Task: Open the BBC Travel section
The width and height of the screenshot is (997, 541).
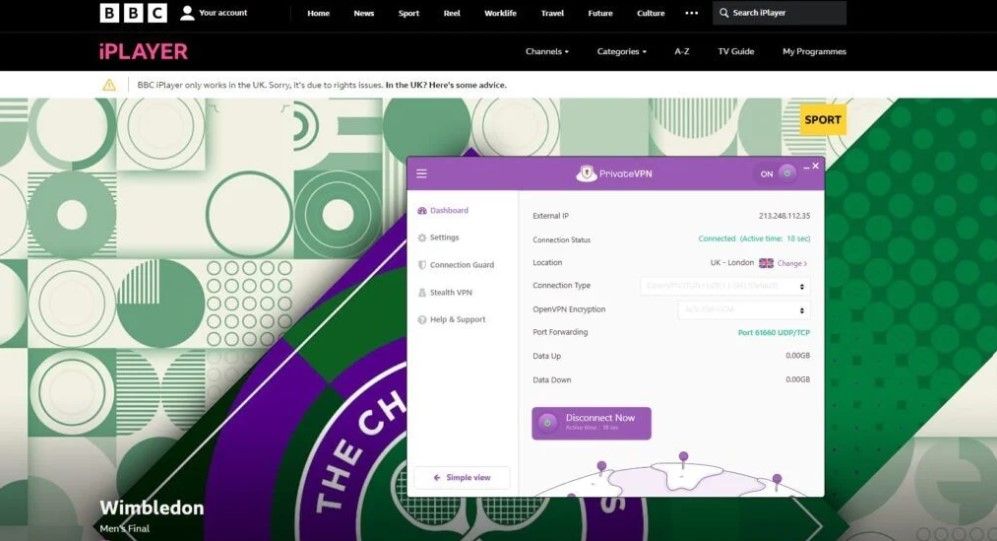Action: [x=553, y=13]
